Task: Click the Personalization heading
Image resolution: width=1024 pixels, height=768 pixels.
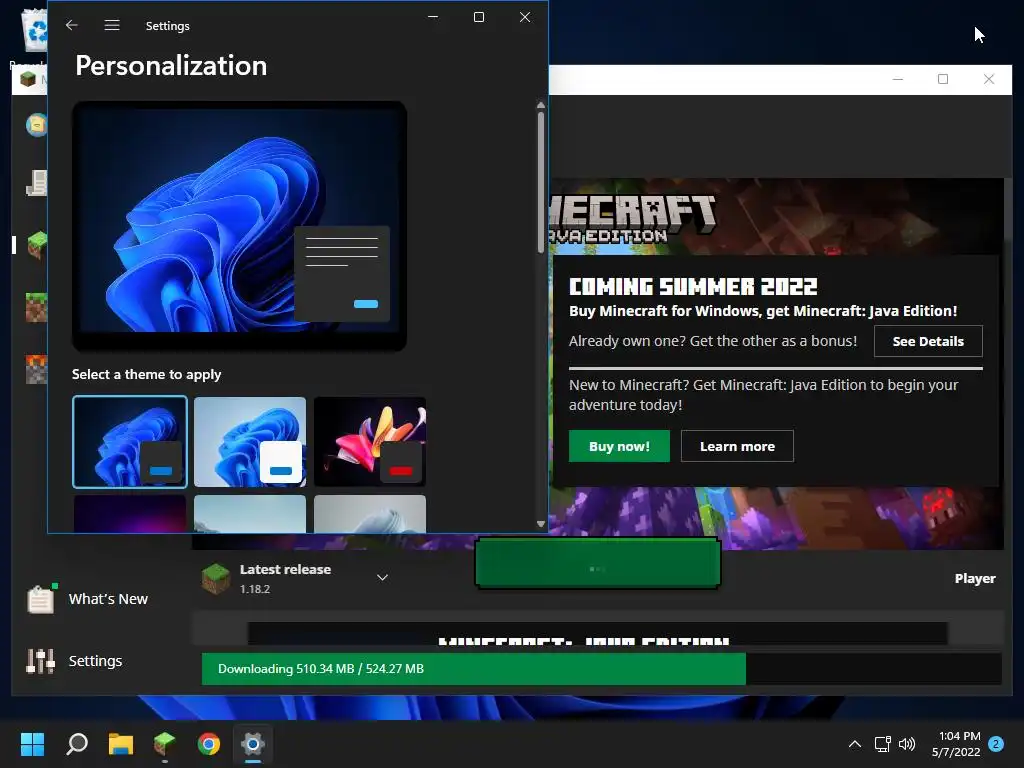Action: tap(171, 65)
